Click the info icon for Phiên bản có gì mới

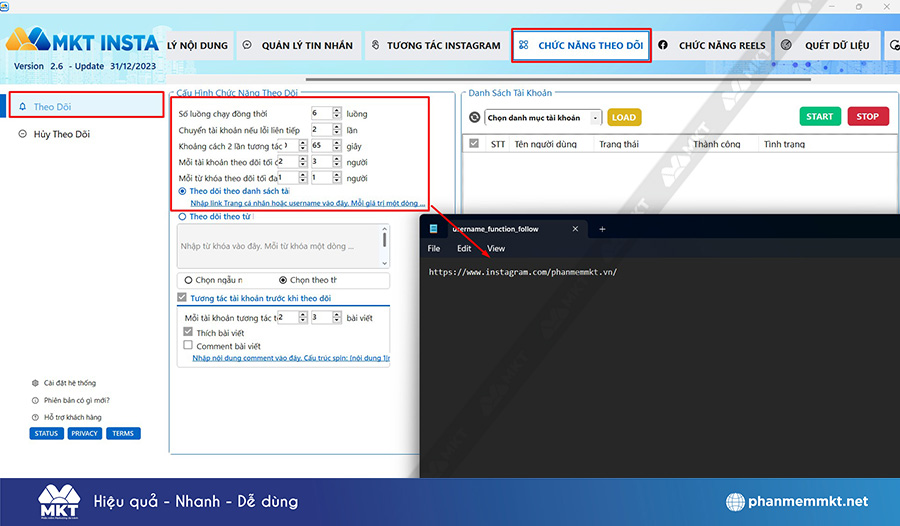35,400
